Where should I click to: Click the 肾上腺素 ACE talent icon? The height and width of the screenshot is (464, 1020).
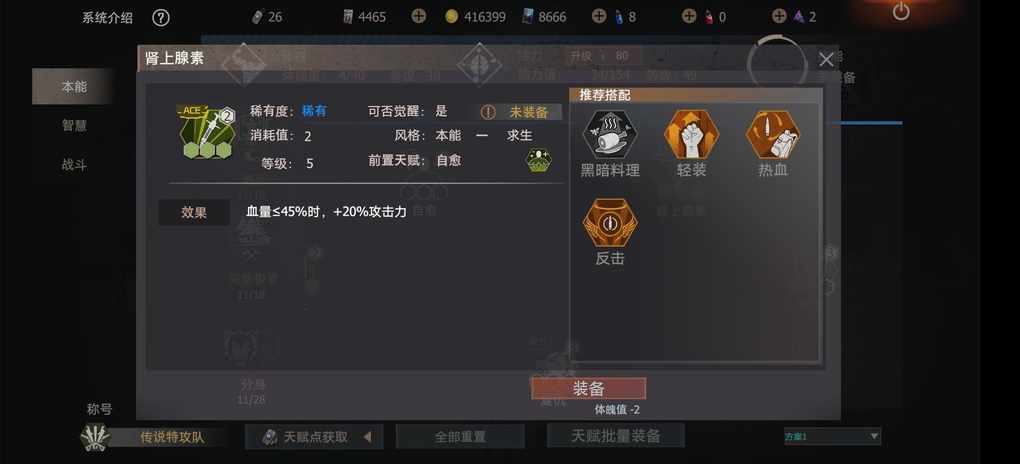[x=206, y=132]
